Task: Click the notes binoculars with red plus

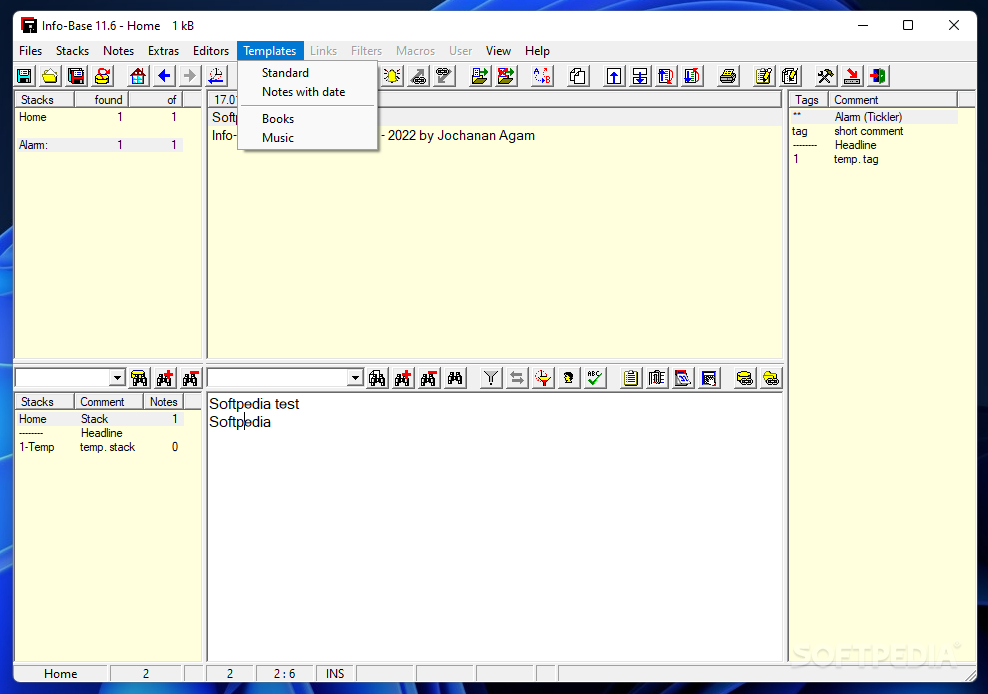Action: pyautogui.click(x=403, y=378)
